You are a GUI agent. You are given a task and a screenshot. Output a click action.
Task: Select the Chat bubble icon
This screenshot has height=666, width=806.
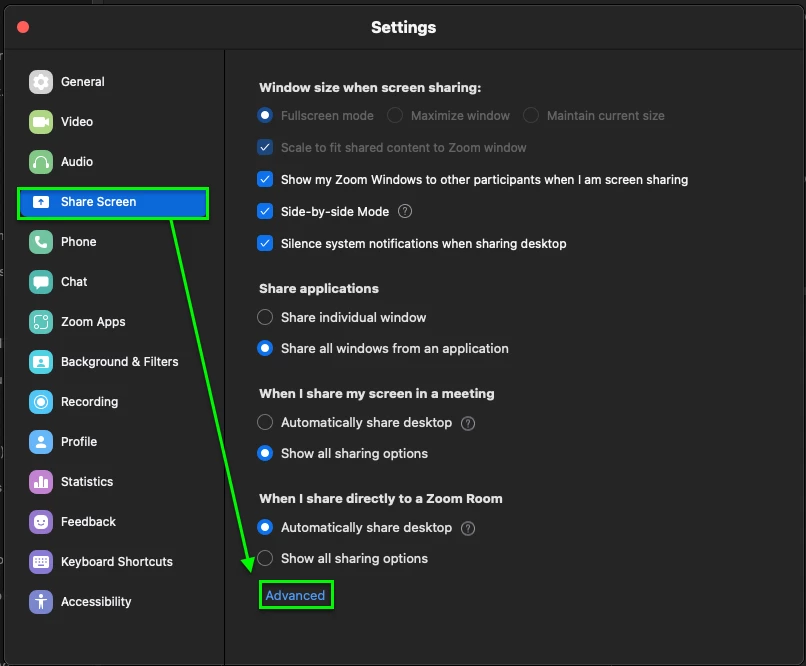(41, 282)
